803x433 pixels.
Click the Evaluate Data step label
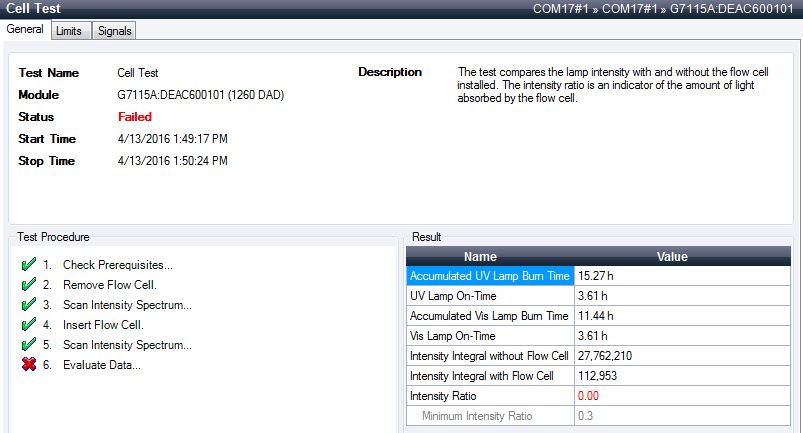click(101, 365)
